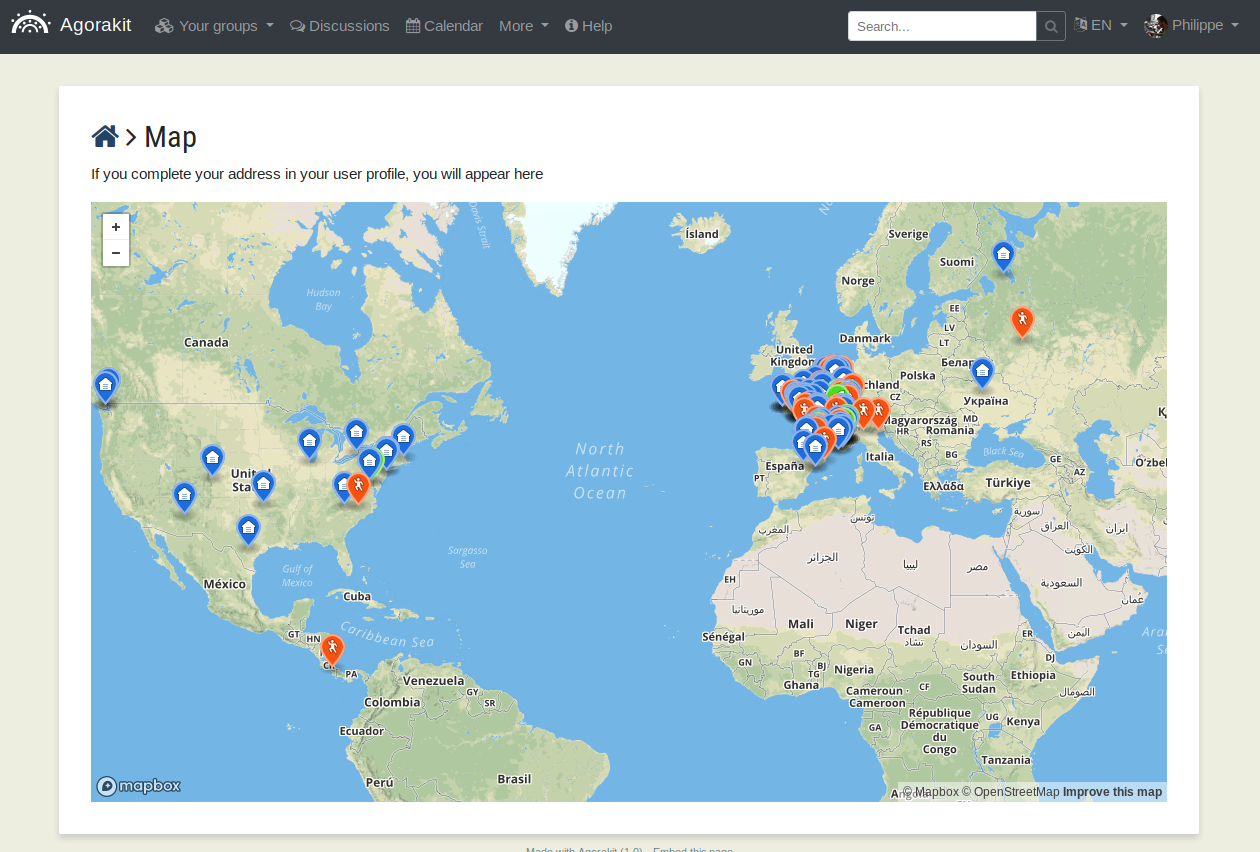Viewport: 1260px width, 852px height.
Task: Click the Mapbox logo on map
Action: tap(139, 786)
